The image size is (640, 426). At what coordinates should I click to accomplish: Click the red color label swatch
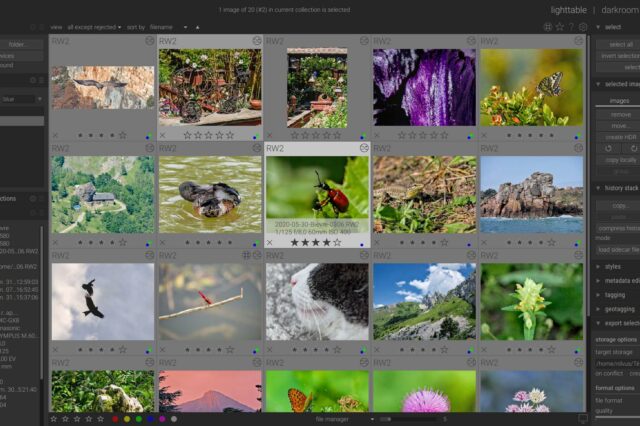pos(115,419)
